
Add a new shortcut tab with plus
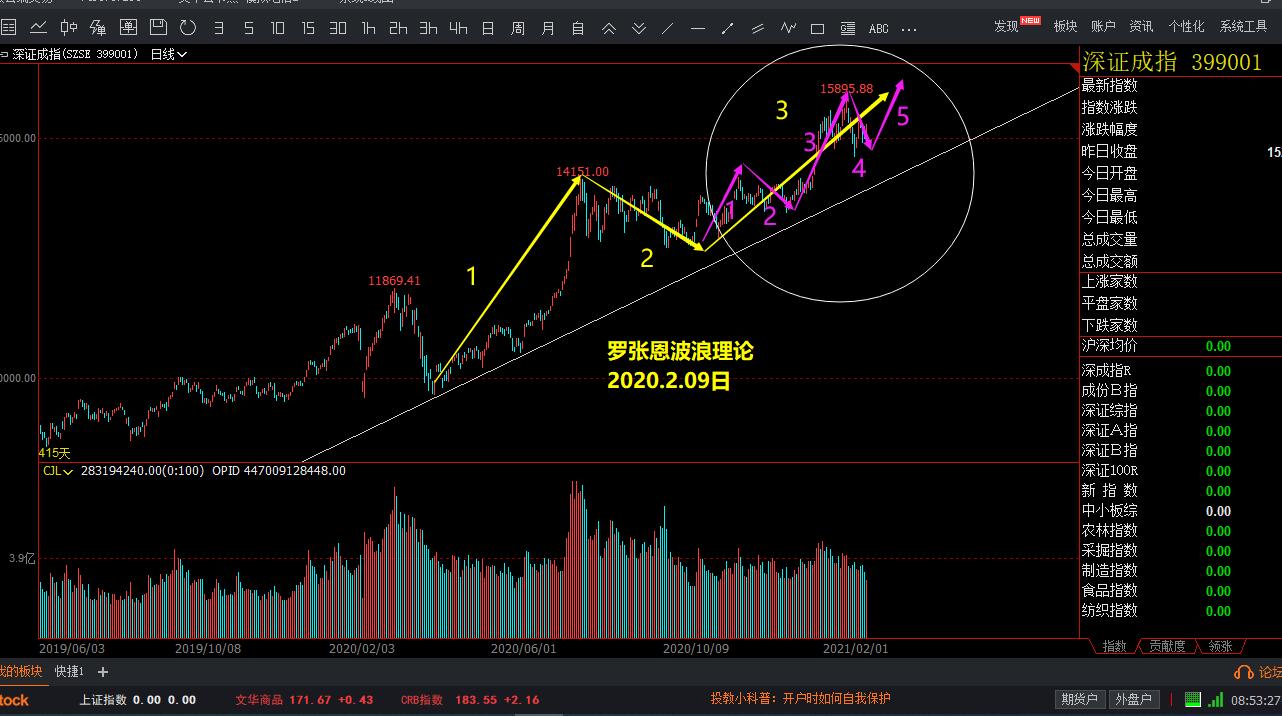coord(102,672)
